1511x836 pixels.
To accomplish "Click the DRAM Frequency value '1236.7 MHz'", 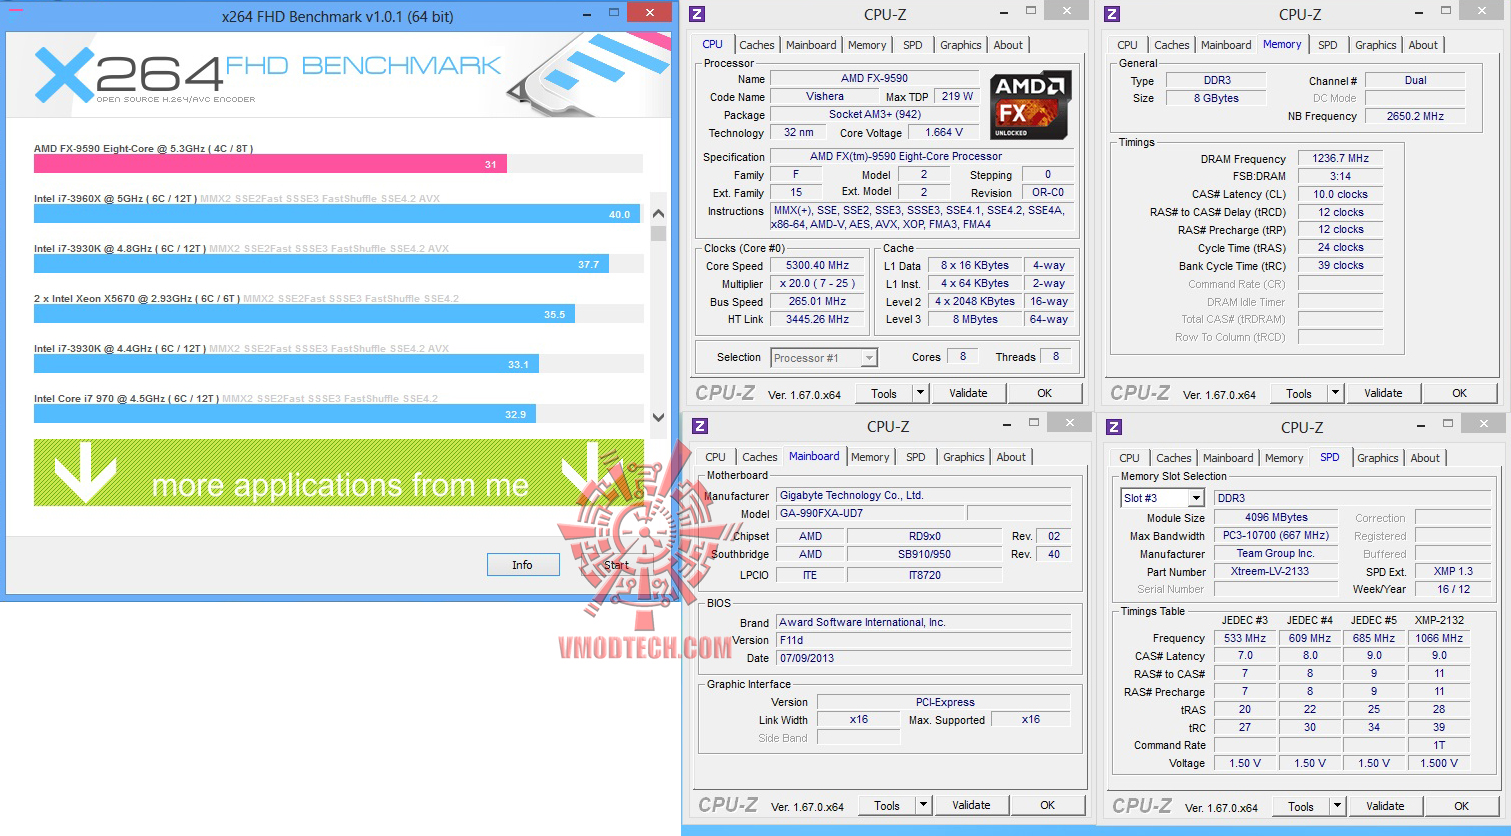I will [x=1341, y=159].
